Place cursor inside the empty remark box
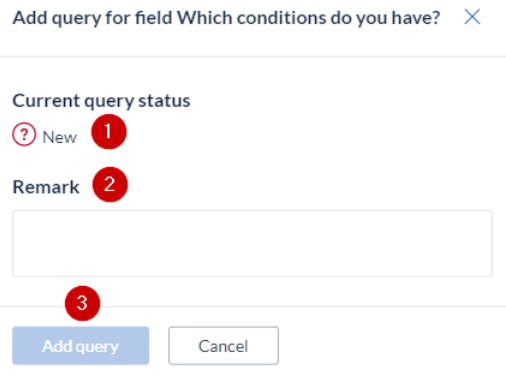 click(x=252, y=243)
